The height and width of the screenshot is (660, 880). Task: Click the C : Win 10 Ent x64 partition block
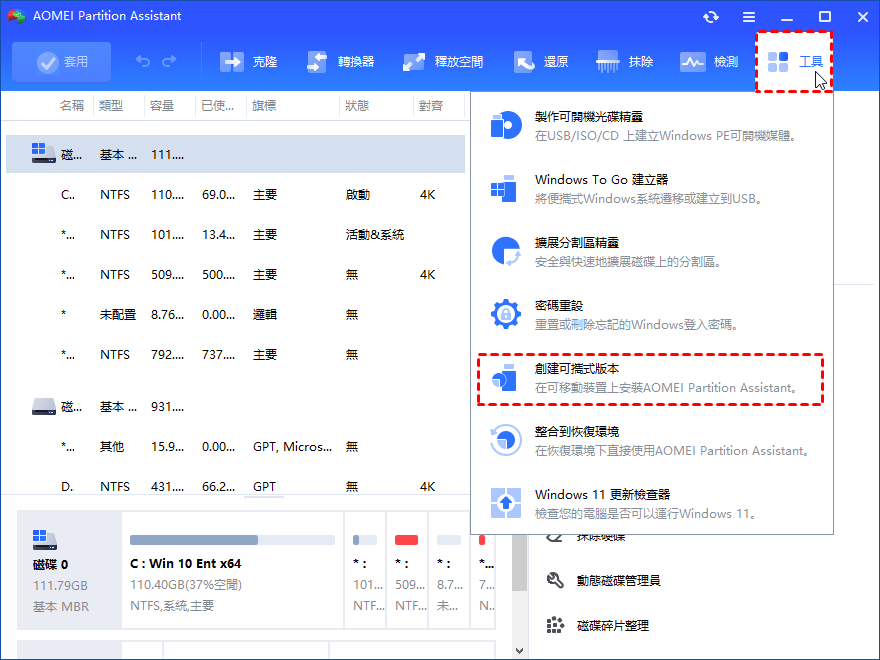coord(232,570)
